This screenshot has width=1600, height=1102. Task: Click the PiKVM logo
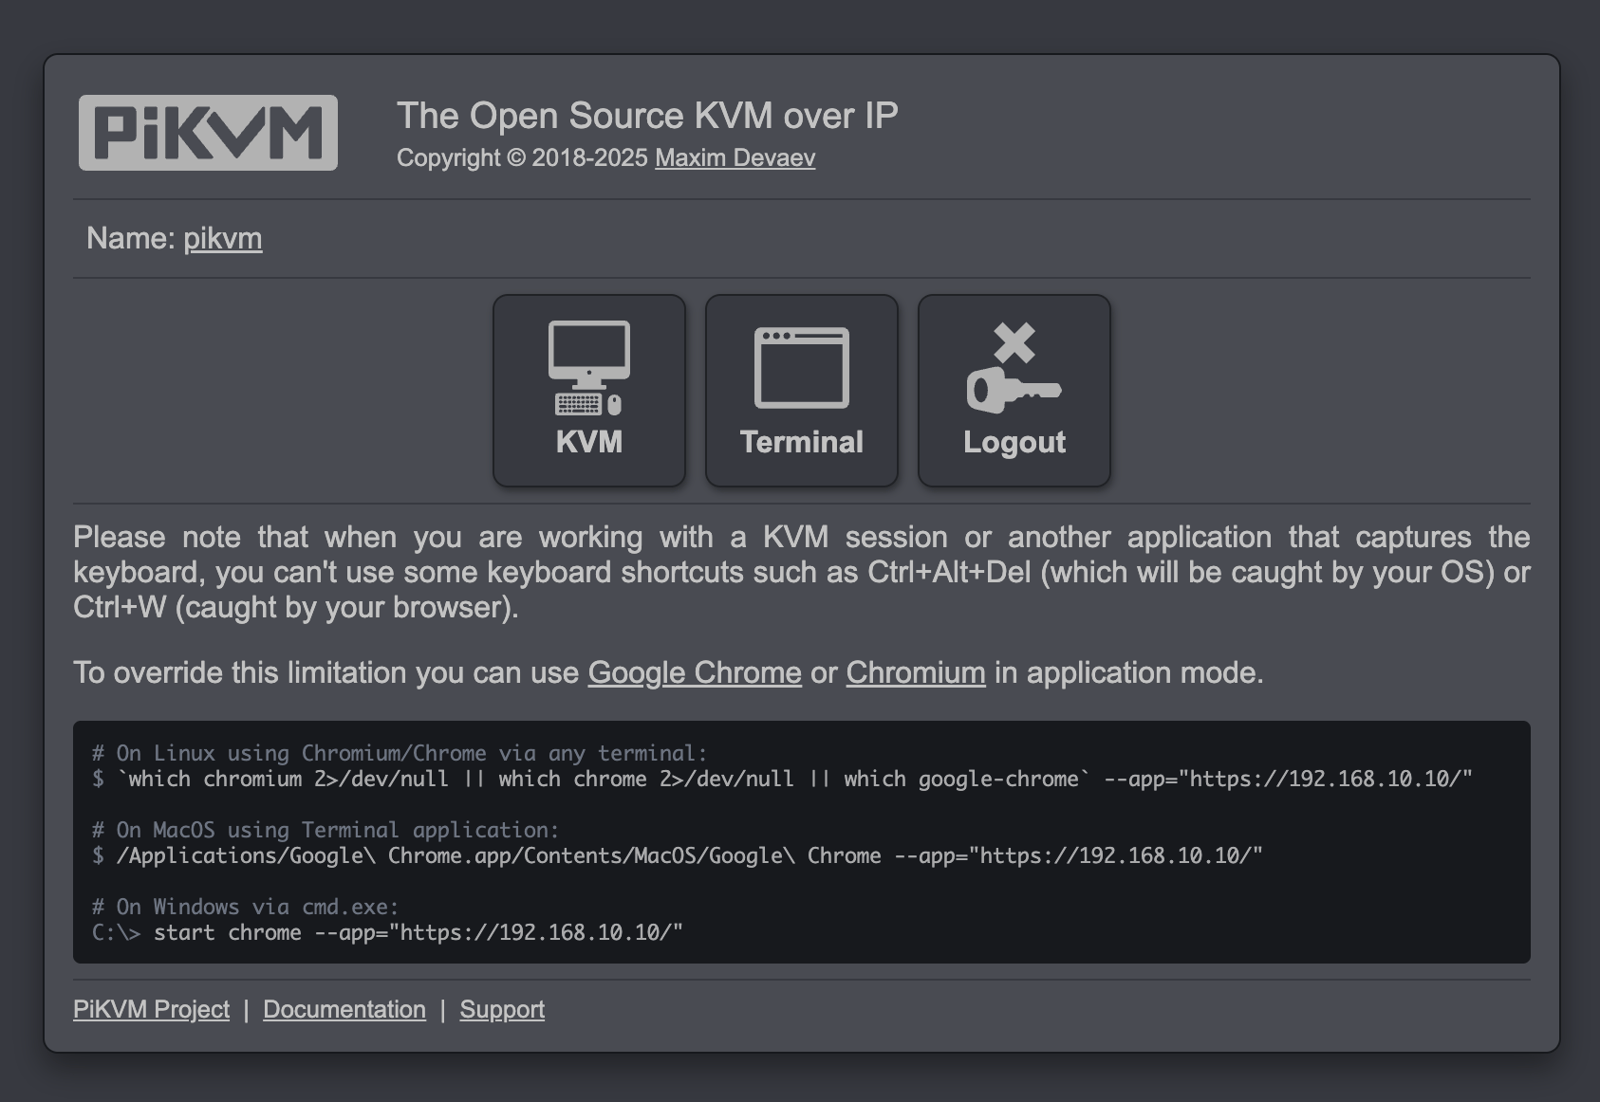208,133
